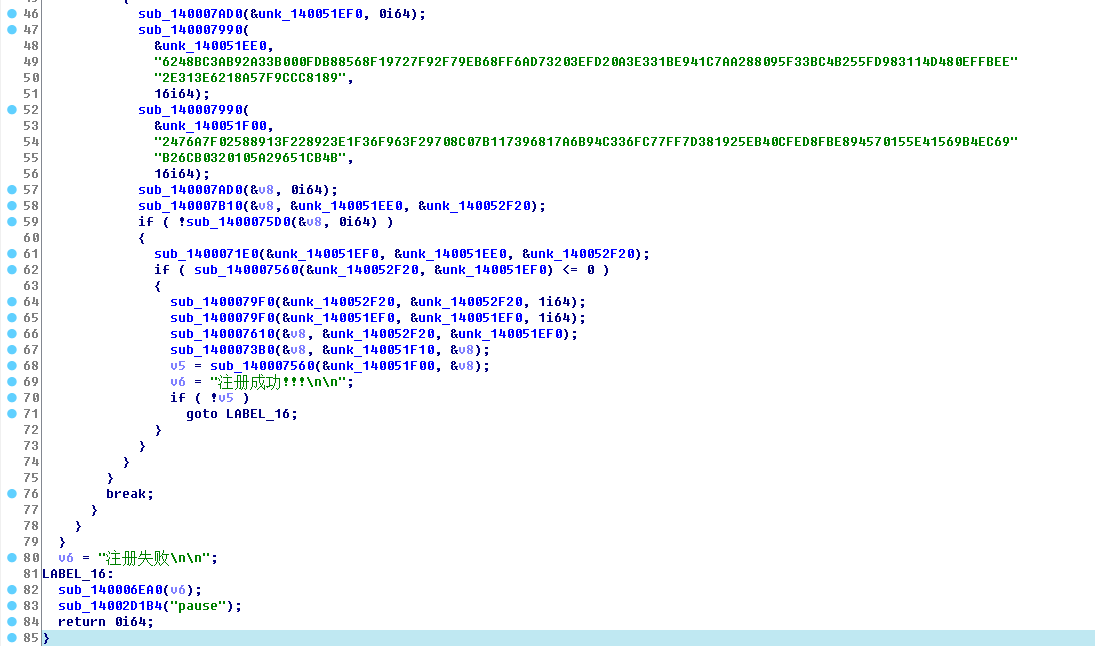The image size is (1095, 646).
Task: Set breakpoint dot at line 61
Action: [x=12, y=254]
